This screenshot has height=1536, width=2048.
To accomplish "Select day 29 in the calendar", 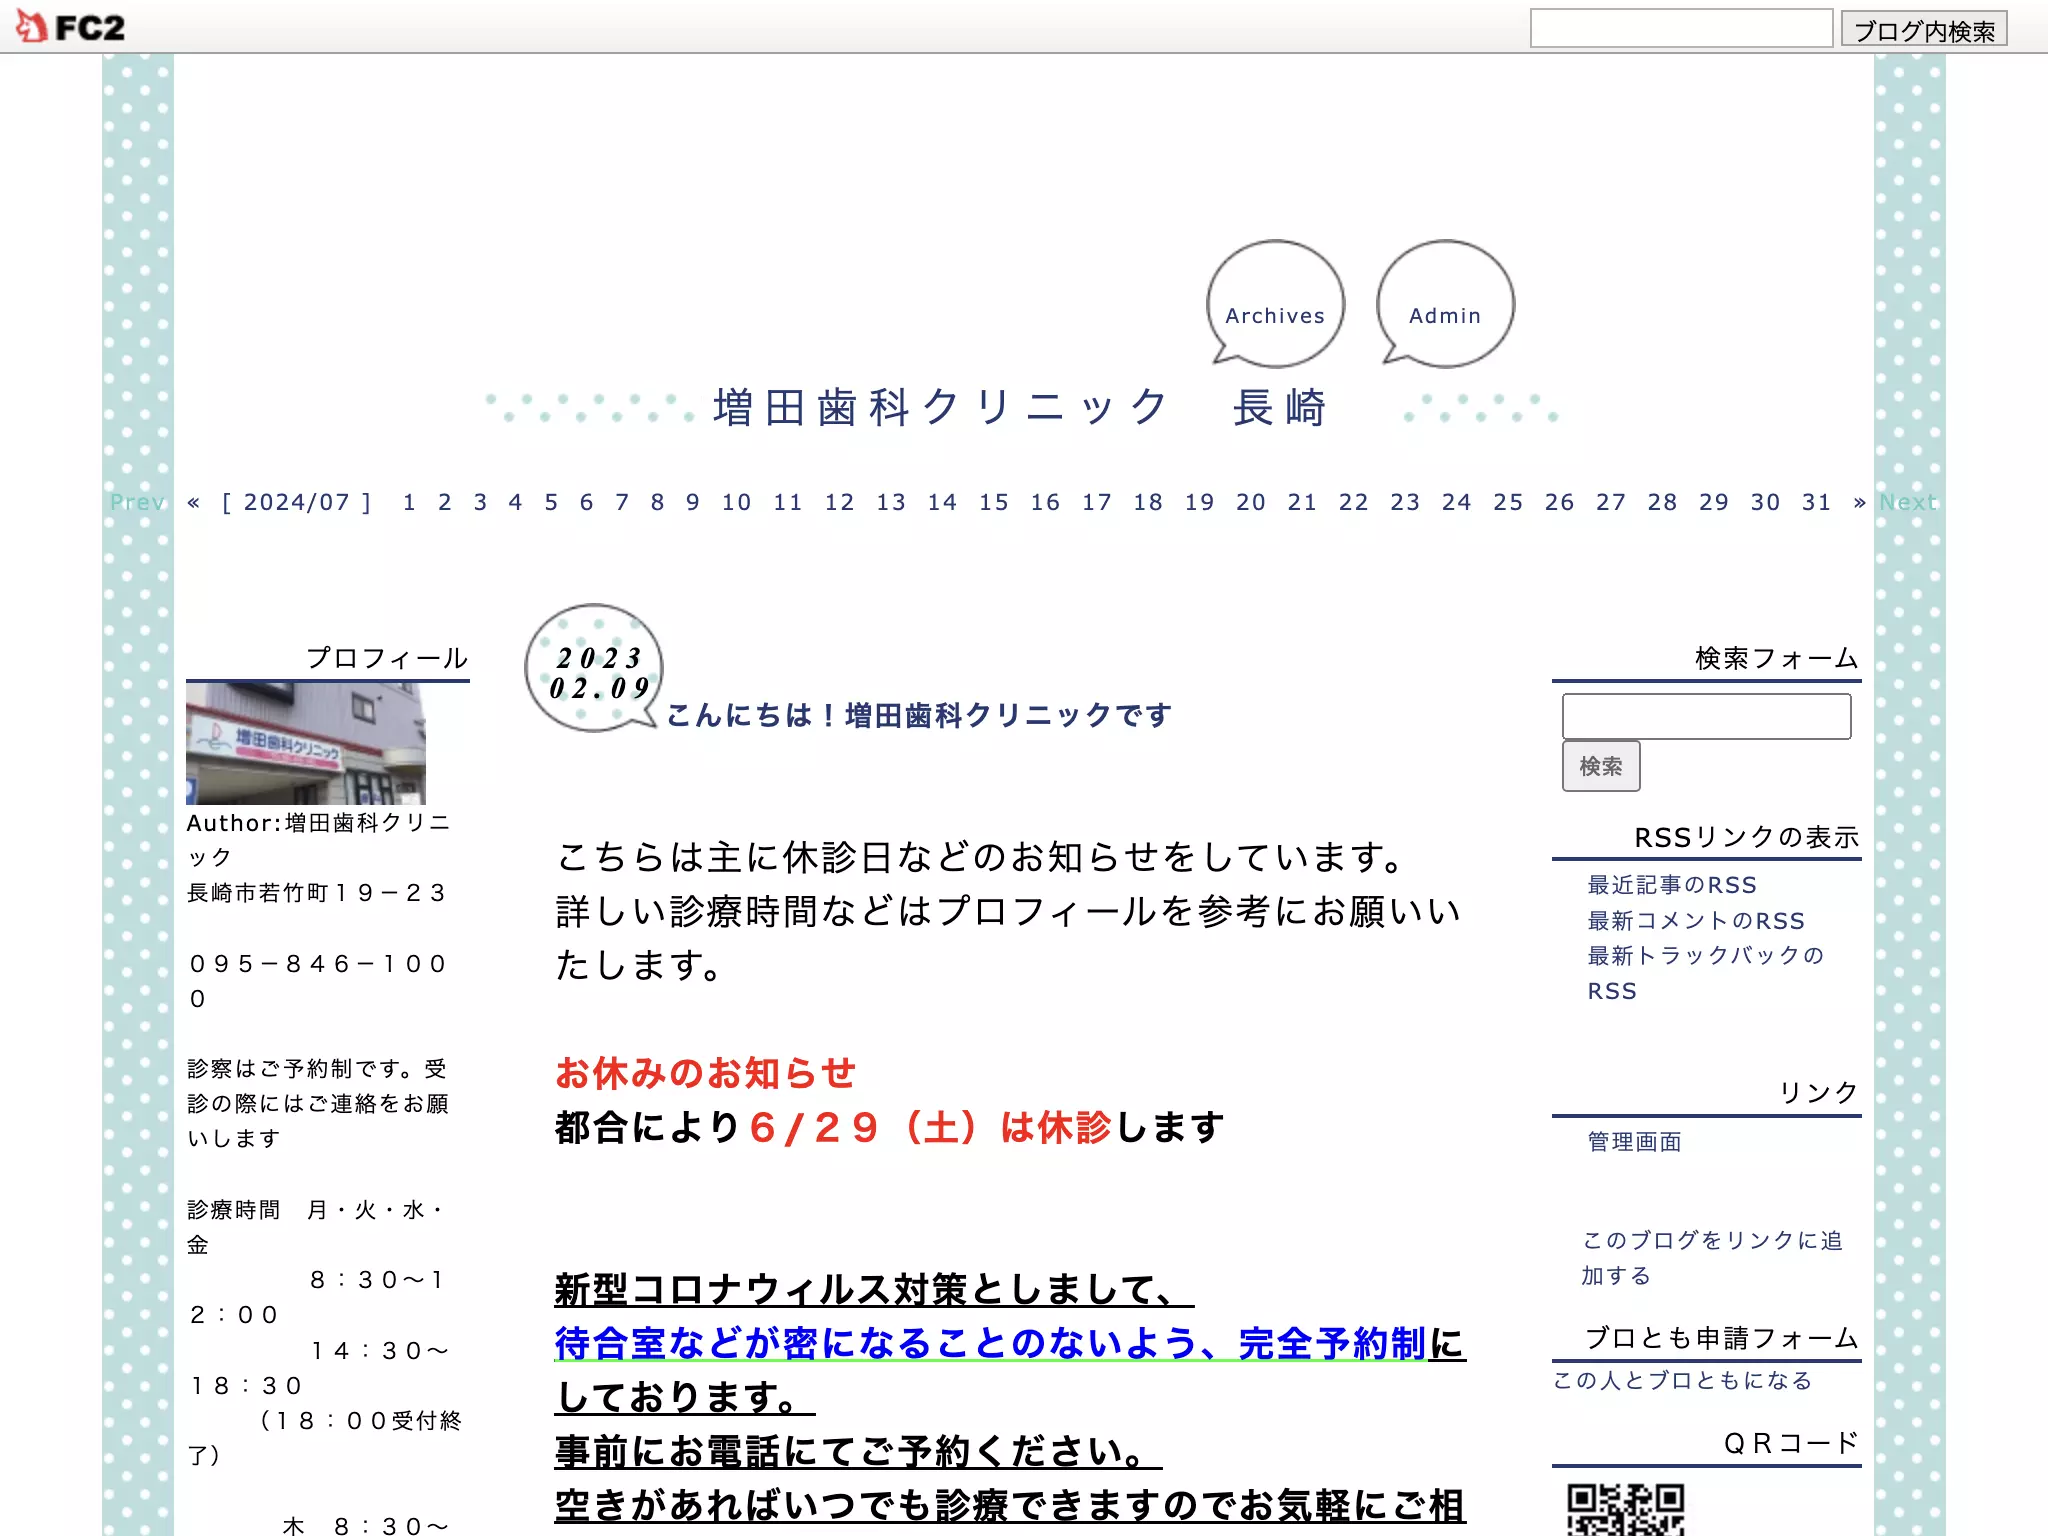I will 1714,502.
